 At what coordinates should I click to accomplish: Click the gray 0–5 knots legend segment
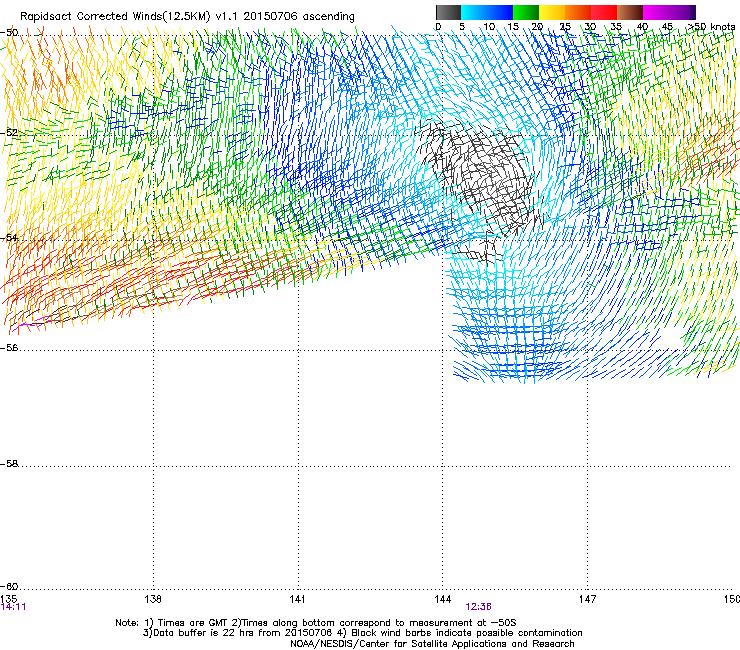point(448,12)
